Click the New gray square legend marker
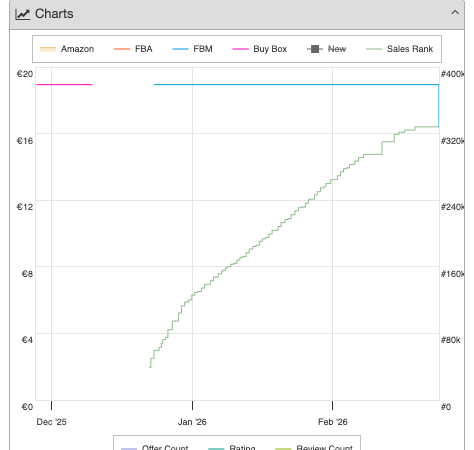The image size is (474, 450). pos(315,49)
